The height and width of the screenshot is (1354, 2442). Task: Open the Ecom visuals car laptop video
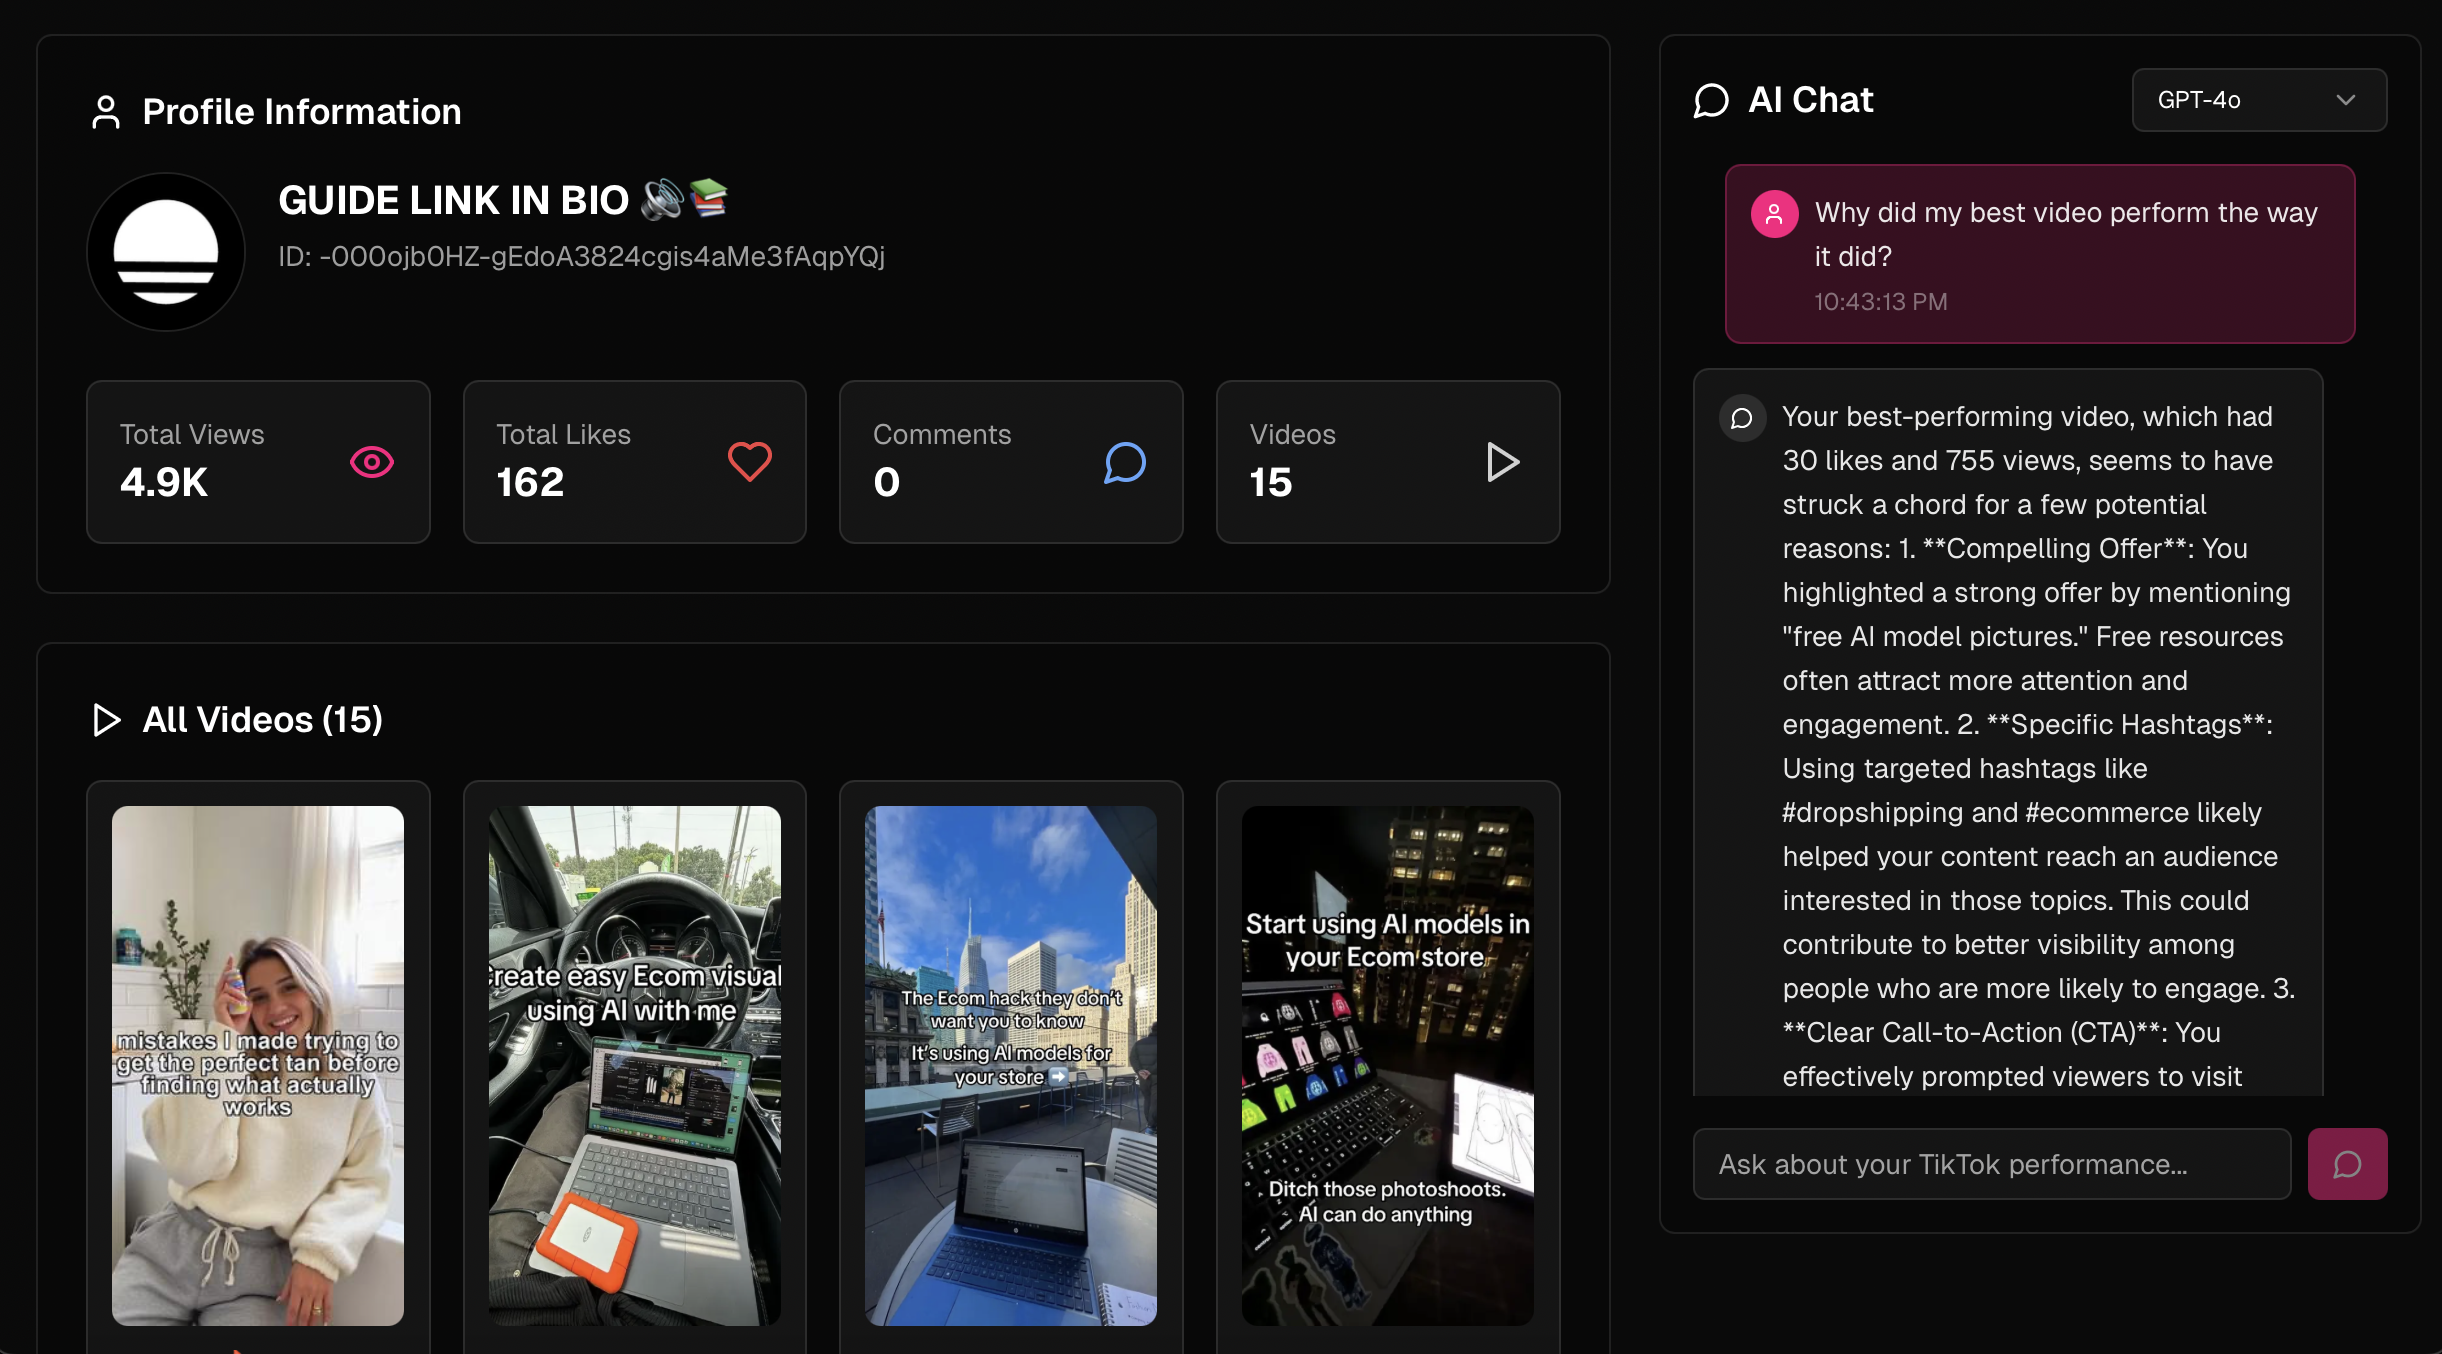click(x=634, y=1065)
